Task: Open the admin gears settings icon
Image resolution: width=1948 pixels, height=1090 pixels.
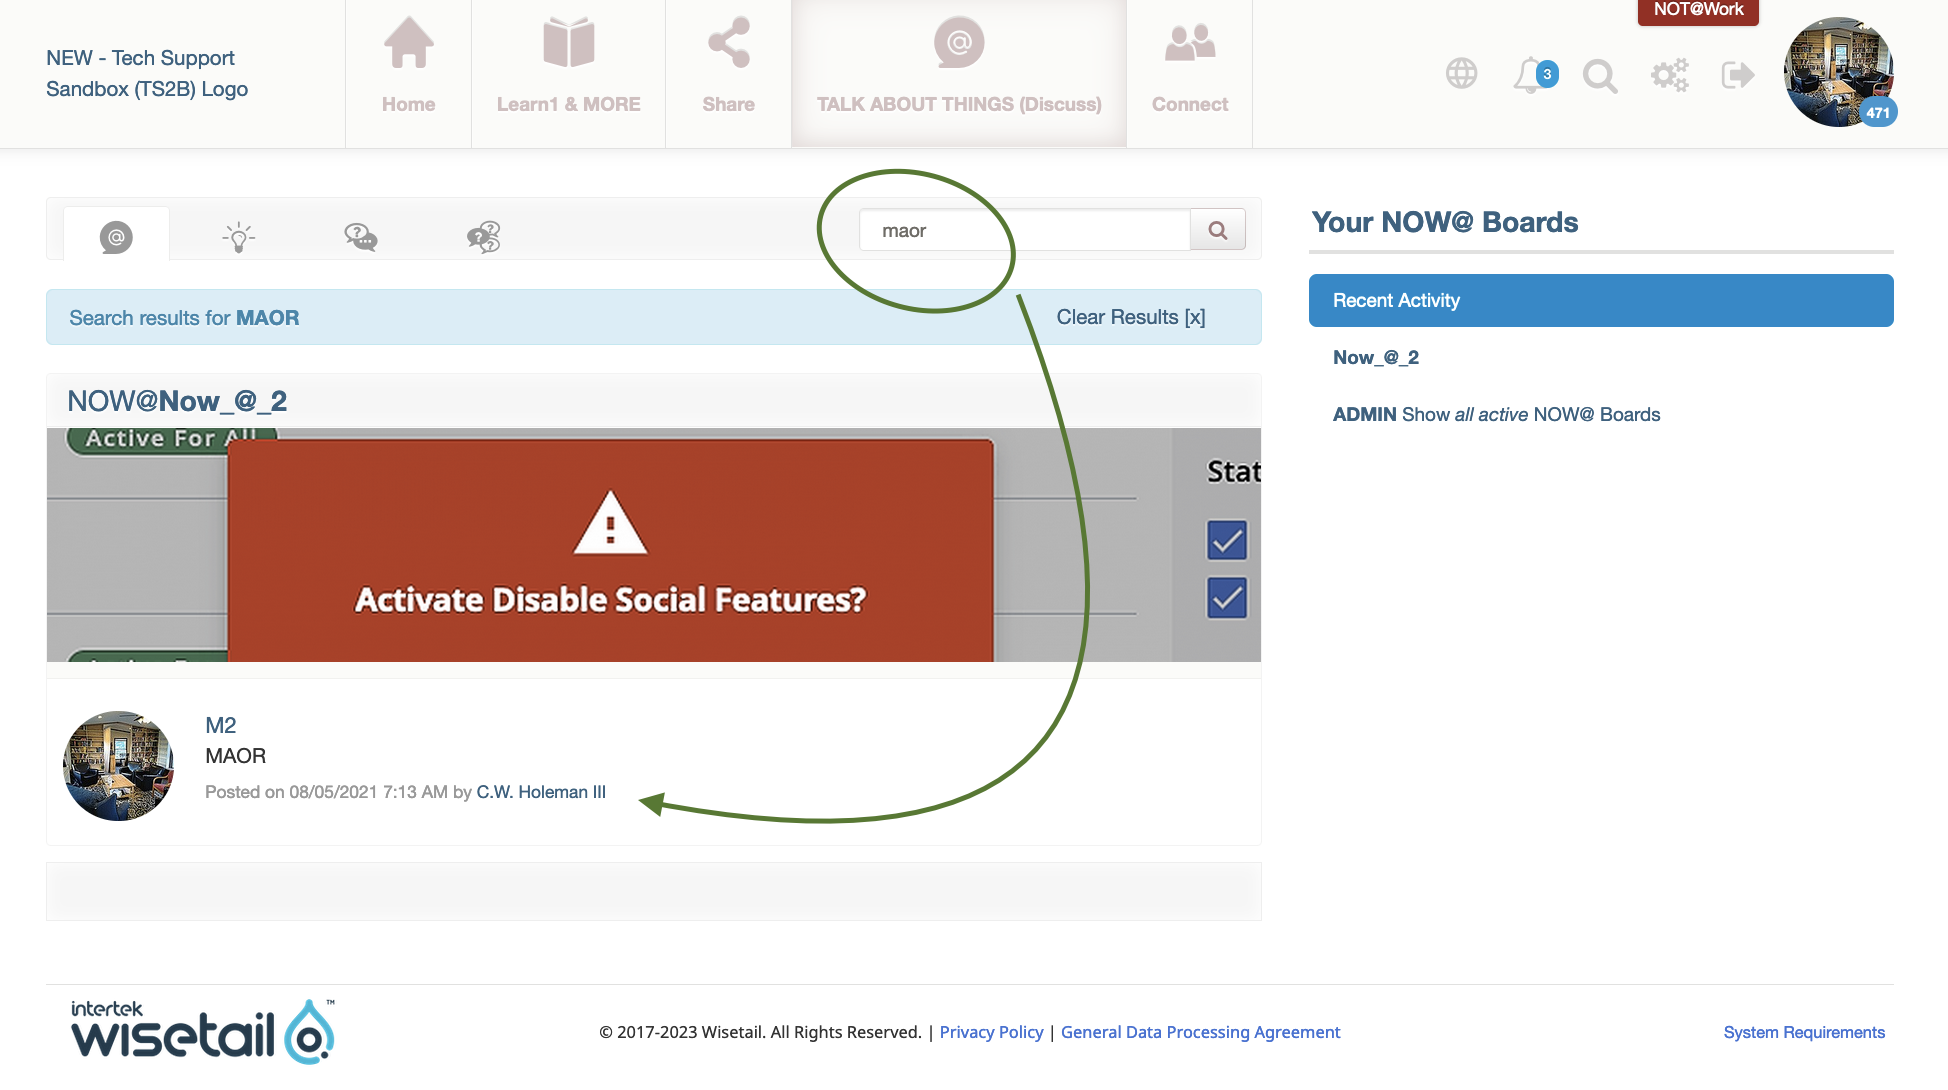Action: tap(1669, 75)
